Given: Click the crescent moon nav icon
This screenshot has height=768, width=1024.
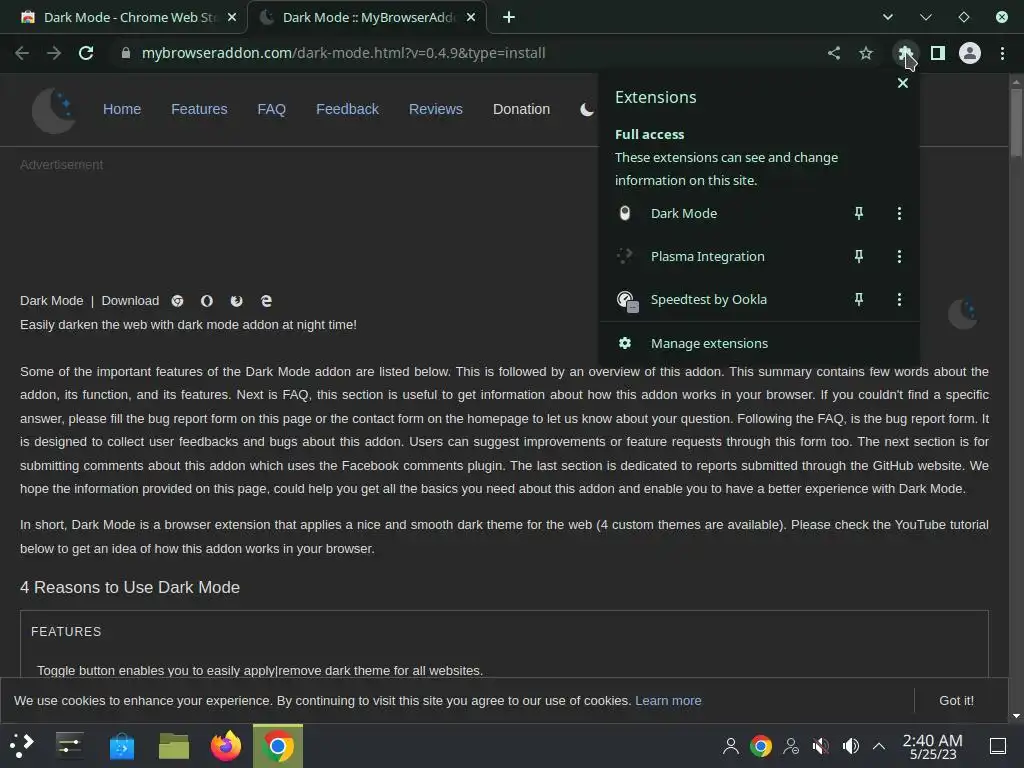Looking at the screenshot, I should point(587,109).
